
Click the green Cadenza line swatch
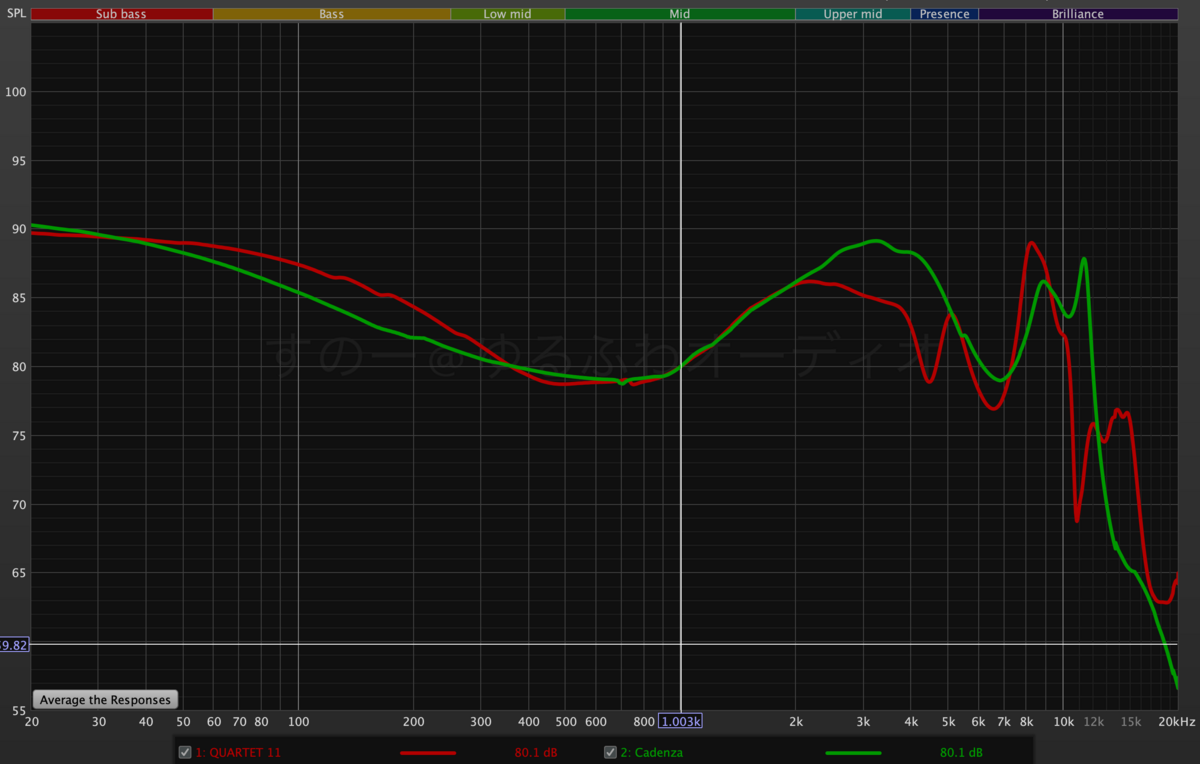(853, 752)
